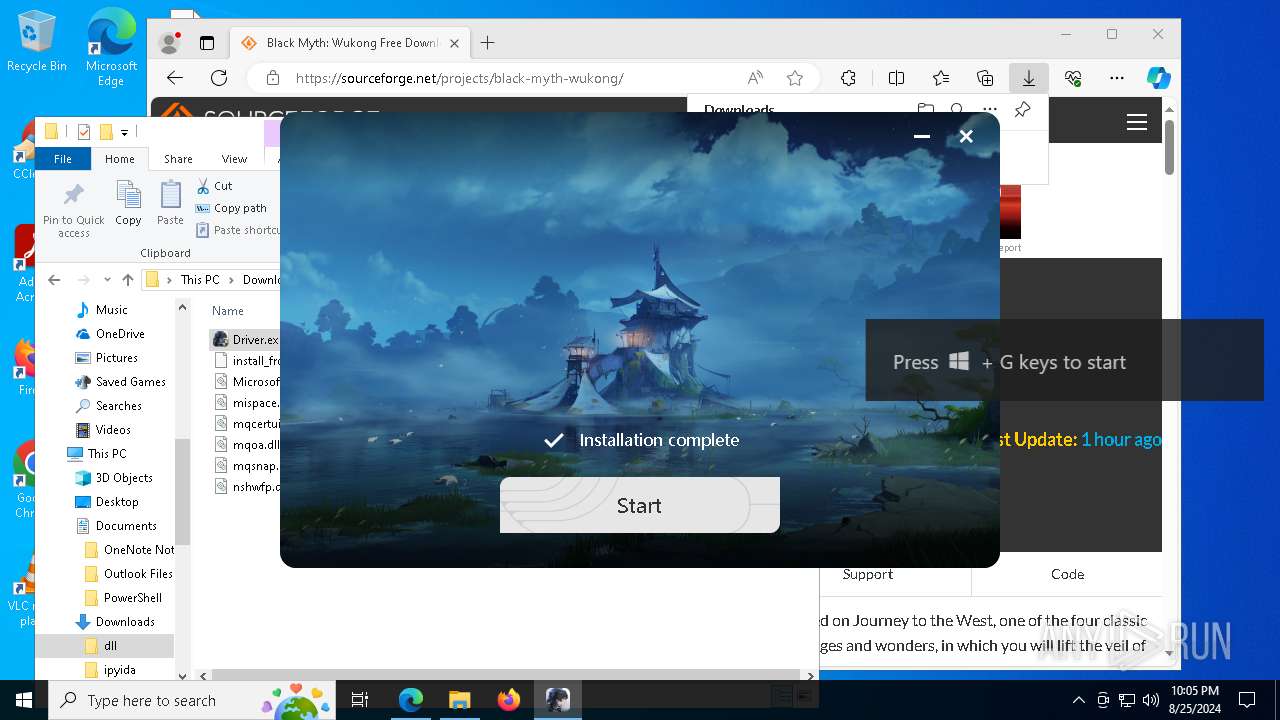Click Cut in the Clipboard group
The width and height of the screenshot is (1280, 720).
pos(214,186)
